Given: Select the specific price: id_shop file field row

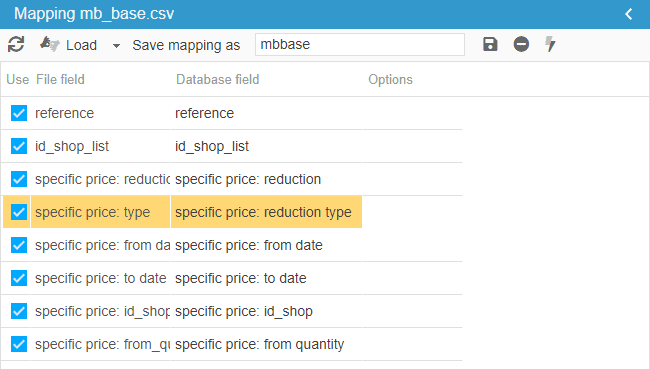Looking at the screenshot, I should 100,311.
